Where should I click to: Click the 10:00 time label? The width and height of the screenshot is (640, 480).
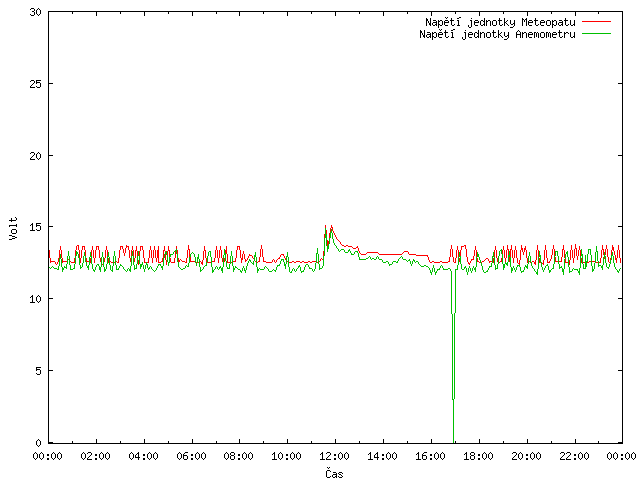point(287,456)
